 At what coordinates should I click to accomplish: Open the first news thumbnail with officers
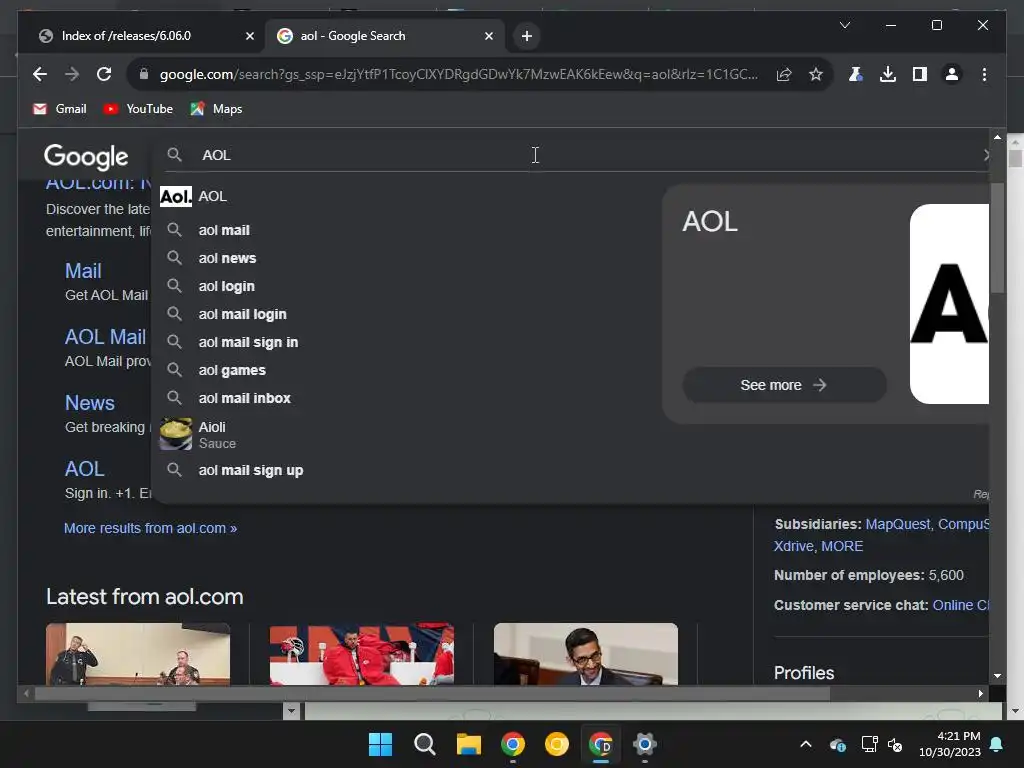pyautogui.click(x=138, y=654)
